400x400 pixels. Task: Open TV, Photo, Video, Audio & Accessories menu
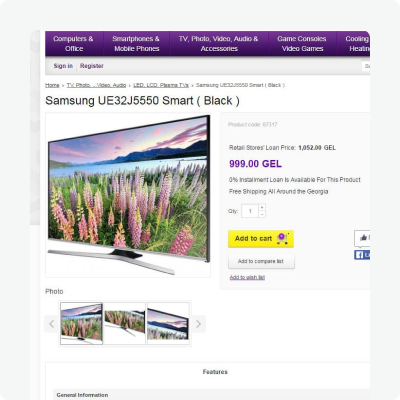click(x=219, y=44)
